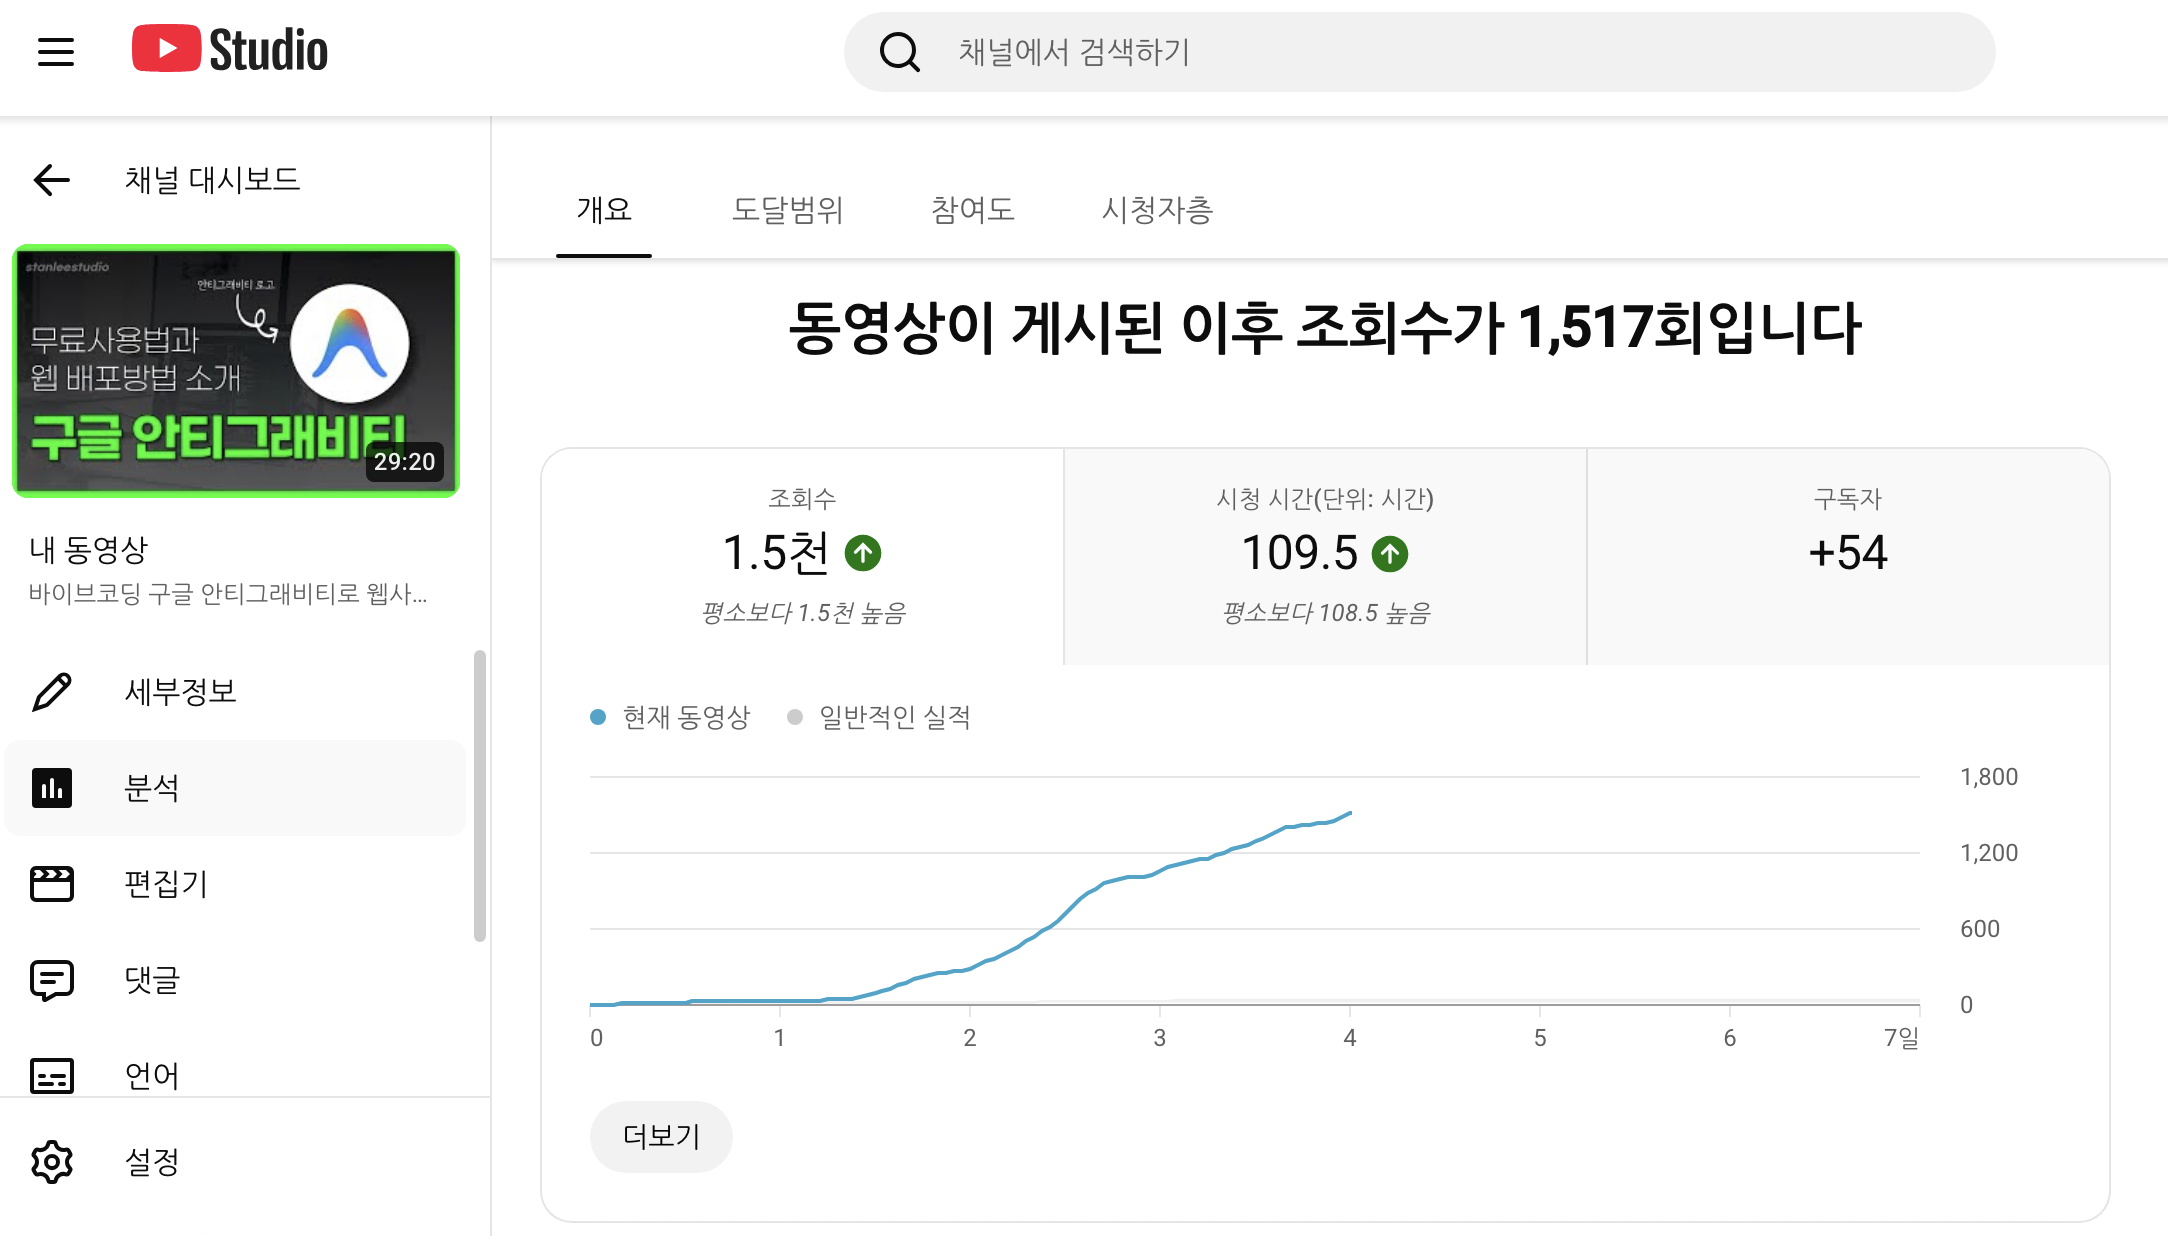Select the 분석 bar chart icon
Screen dimensions: 2168x1236
point(52,788)
